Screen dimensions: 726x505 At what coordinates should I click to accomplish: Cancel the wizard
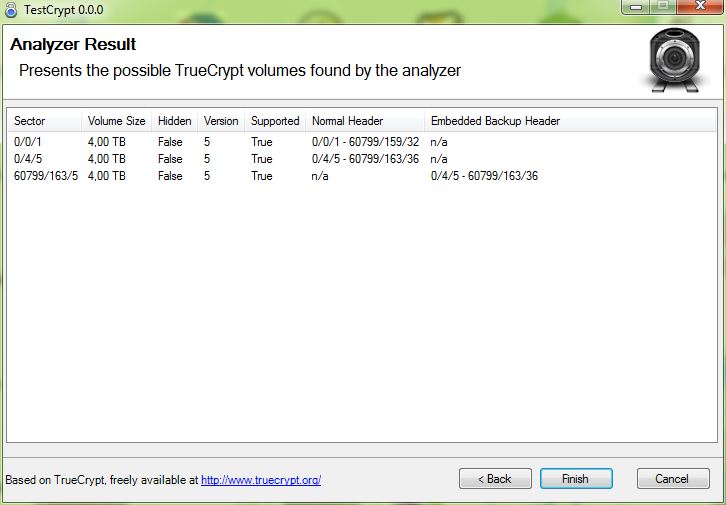[x=673, y=479]
